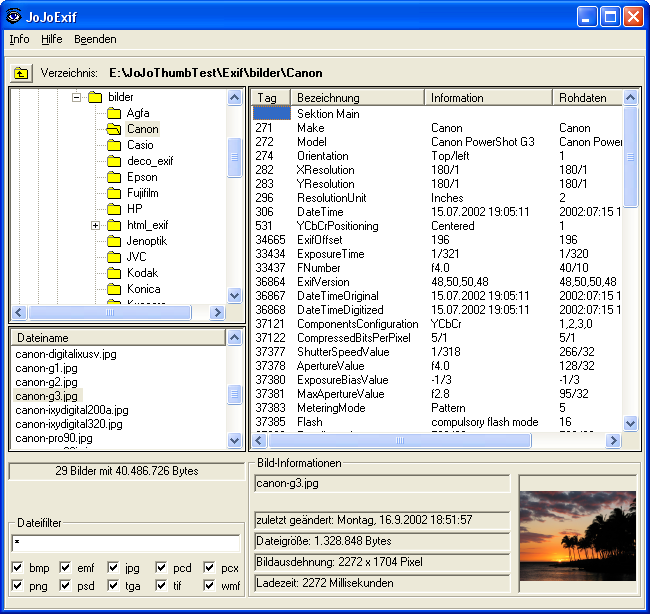Click the folder-up icon beside Verzeichnis
The height and width of the screenshot is (614, 650).
click(x=20, y=73)
